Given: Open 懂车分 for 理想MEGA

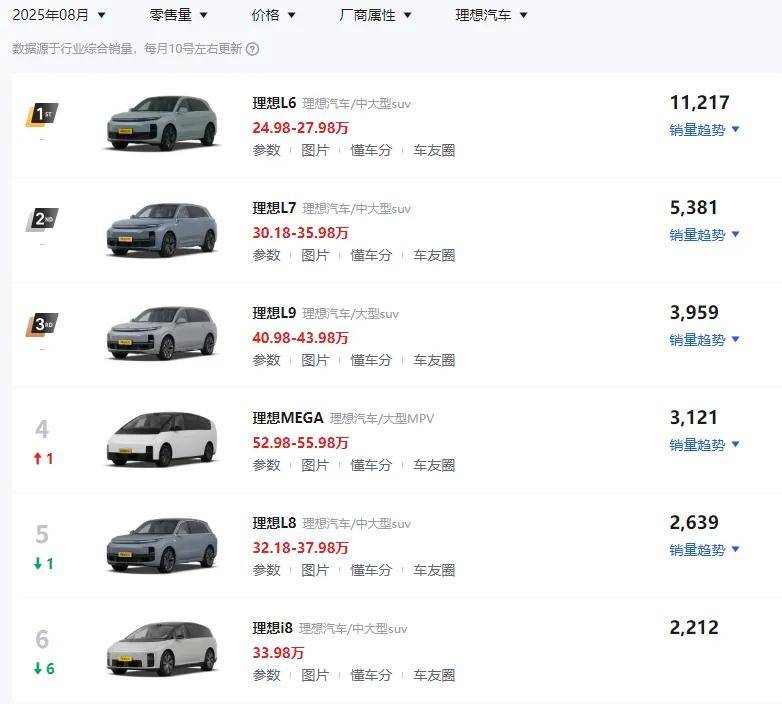Looking at the screenshot, I should click(x=371, y=465).
